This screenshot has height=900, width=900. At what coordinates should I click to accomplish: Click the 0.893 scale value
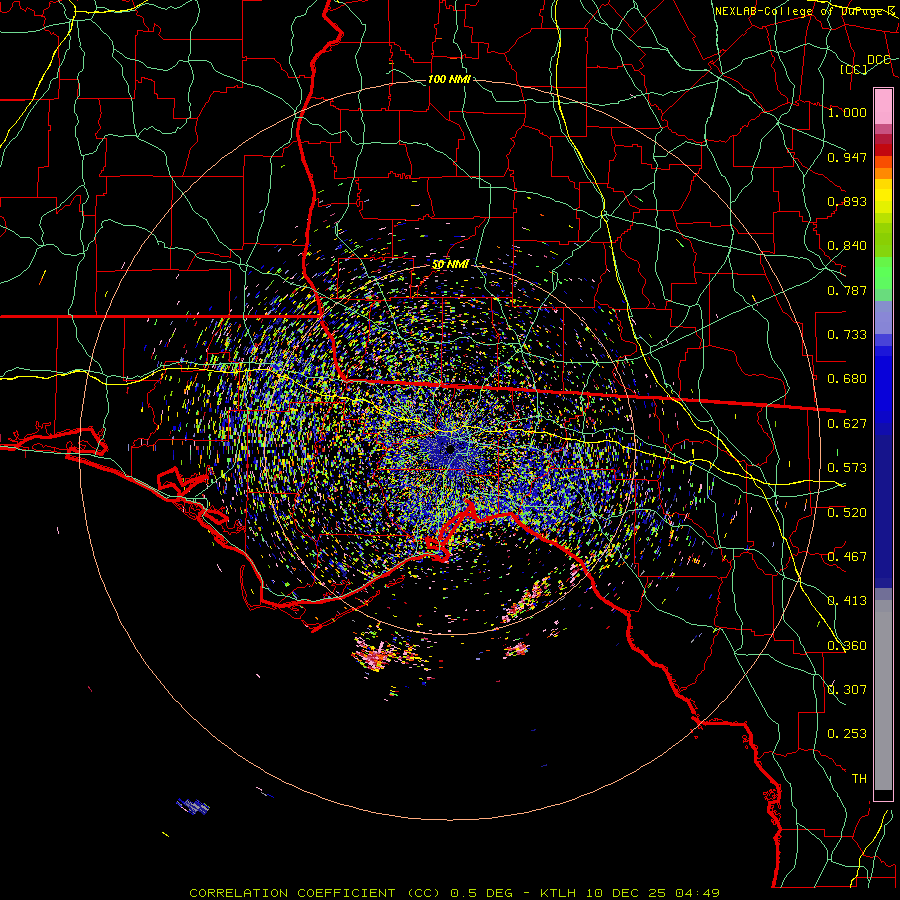click(847, 201)
